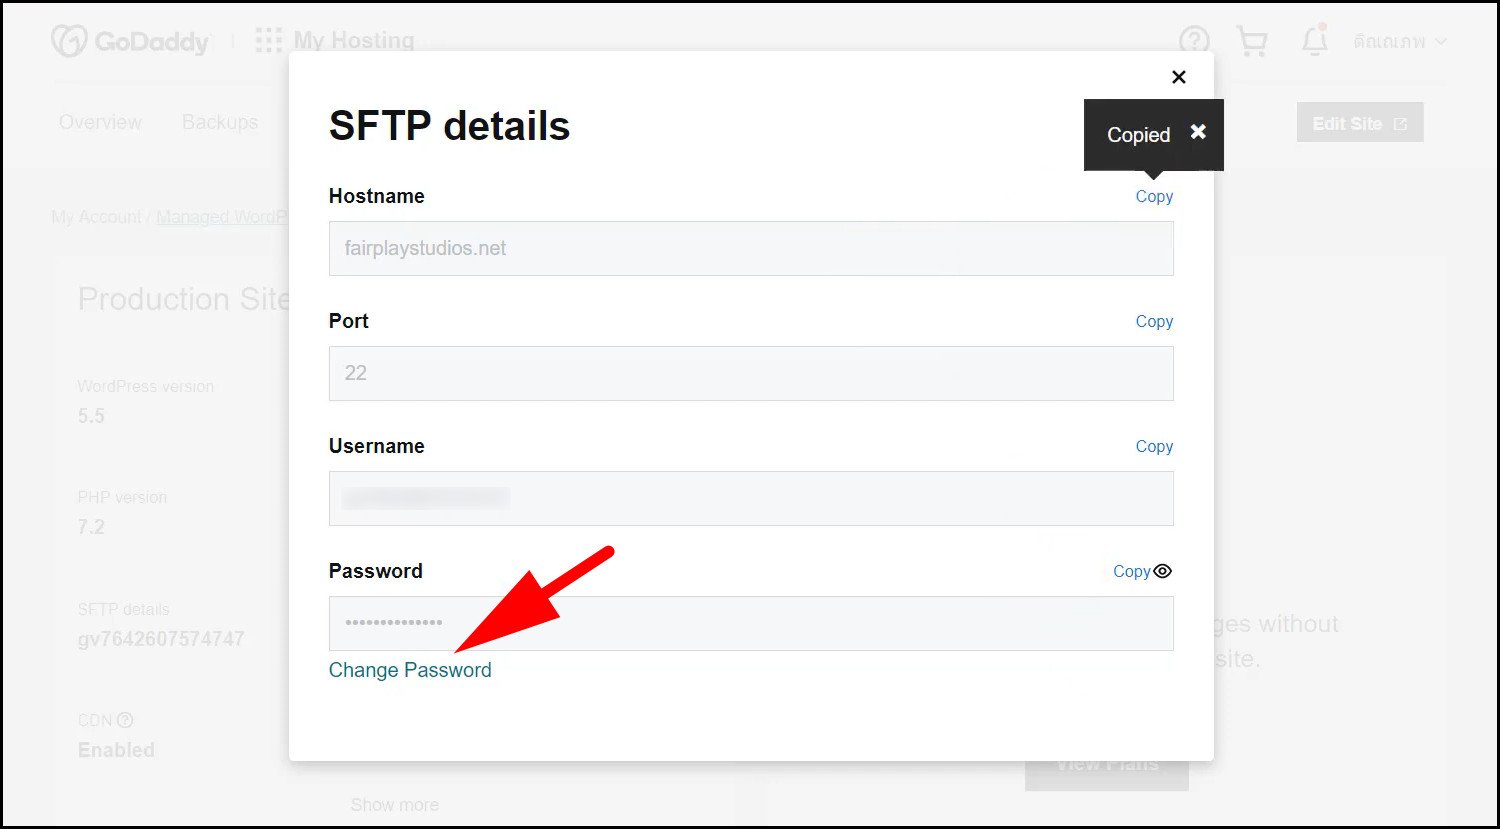Toggle password visibility eye icon
Screen dimensions: 1500x829
click(1162, 571)
